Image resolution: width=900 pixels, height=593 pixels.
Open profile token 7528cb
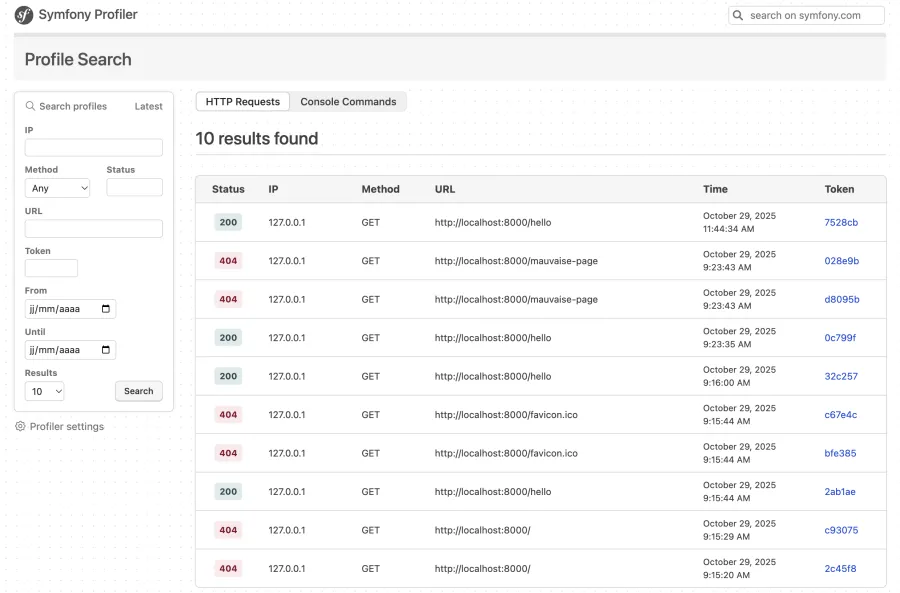(840, 222)
